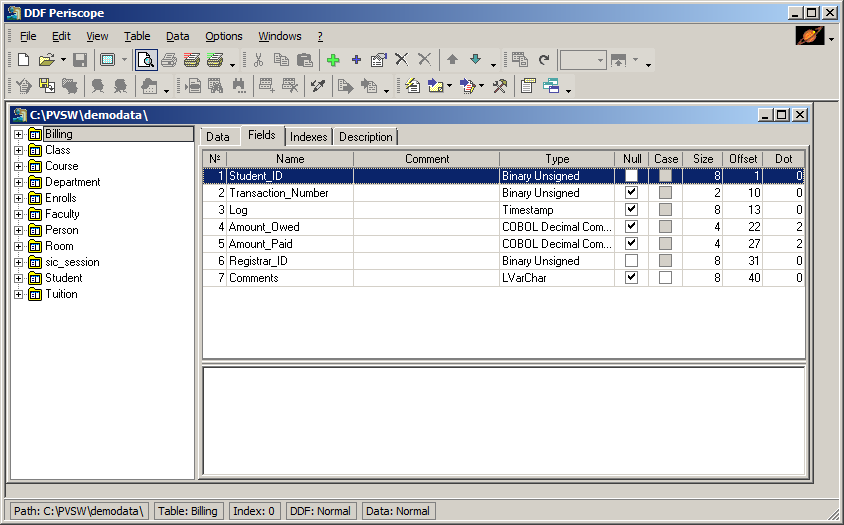Select the sic_session table in tree
Image resolution: width=844 pixels, height=525 pixels.
point(72,262)
